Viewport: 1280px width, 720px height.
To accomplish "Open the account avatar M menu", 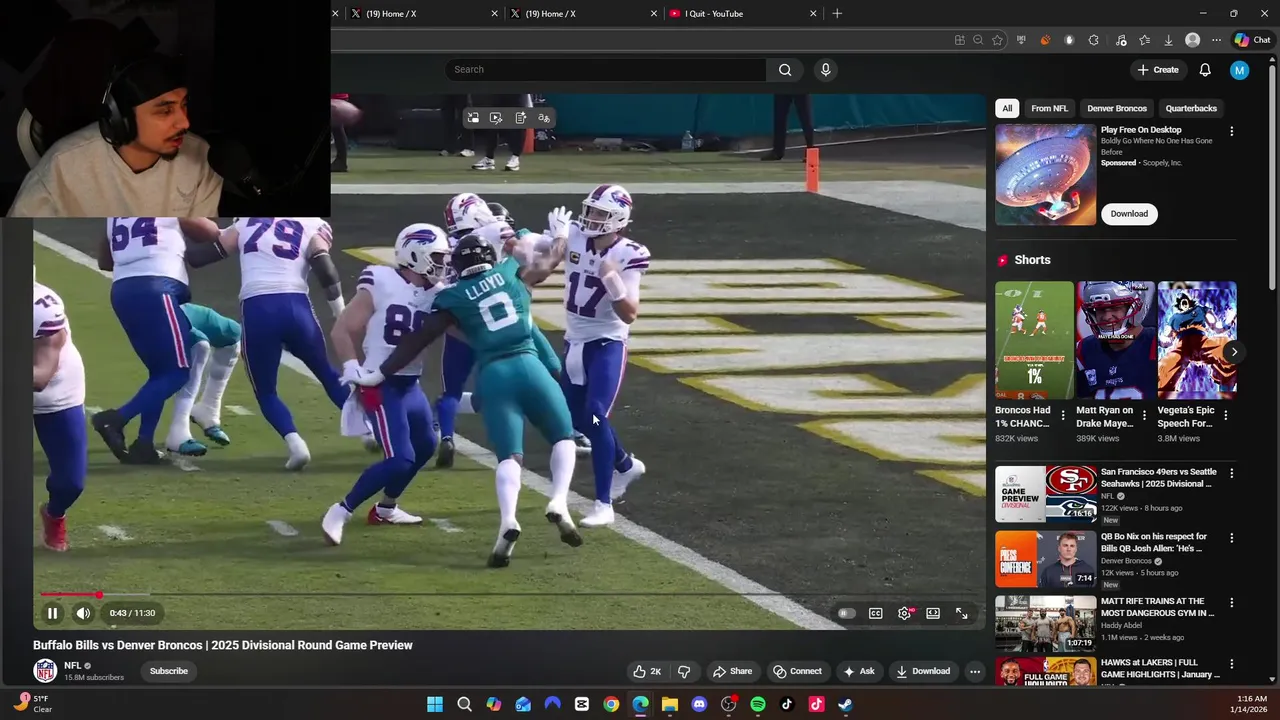I will [1240, 69].
